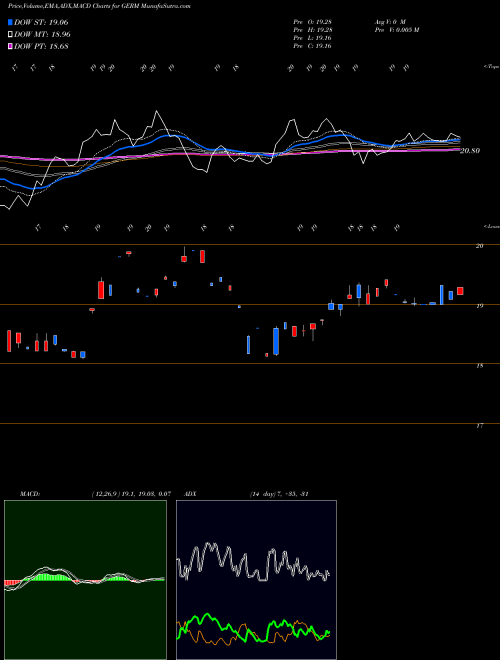Click the white DOW MT legend swatch
Screen dimensions: 500x660
pyautogui.click(x=10, y=35)
